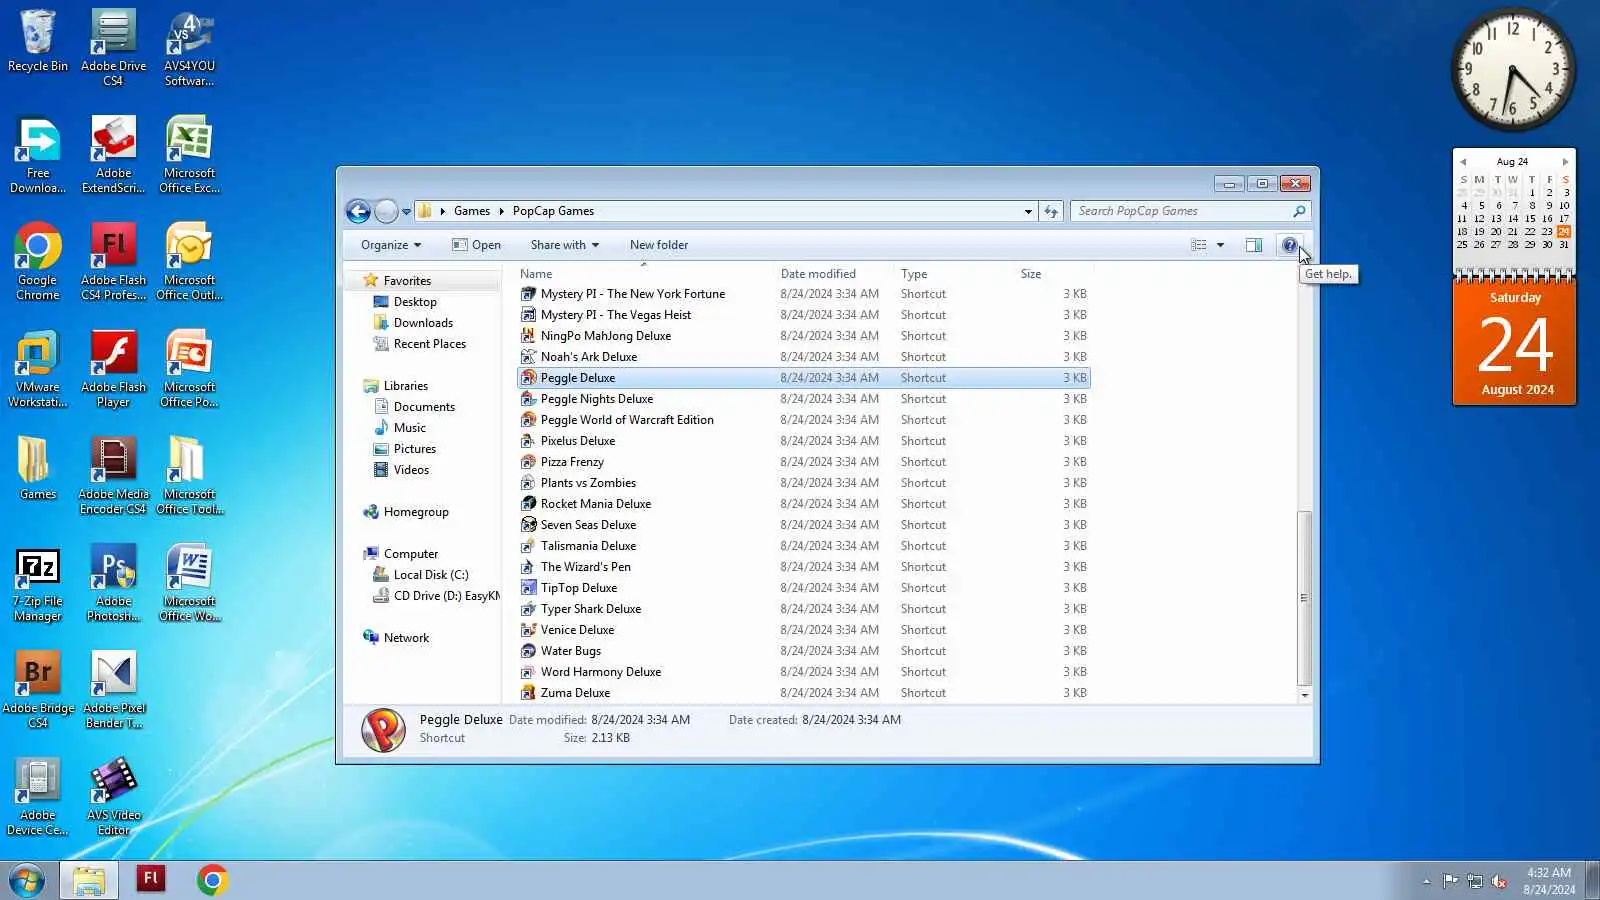Click the scrollbar down arrow
Viewport: 1600px width, 900px height.
1304,695
